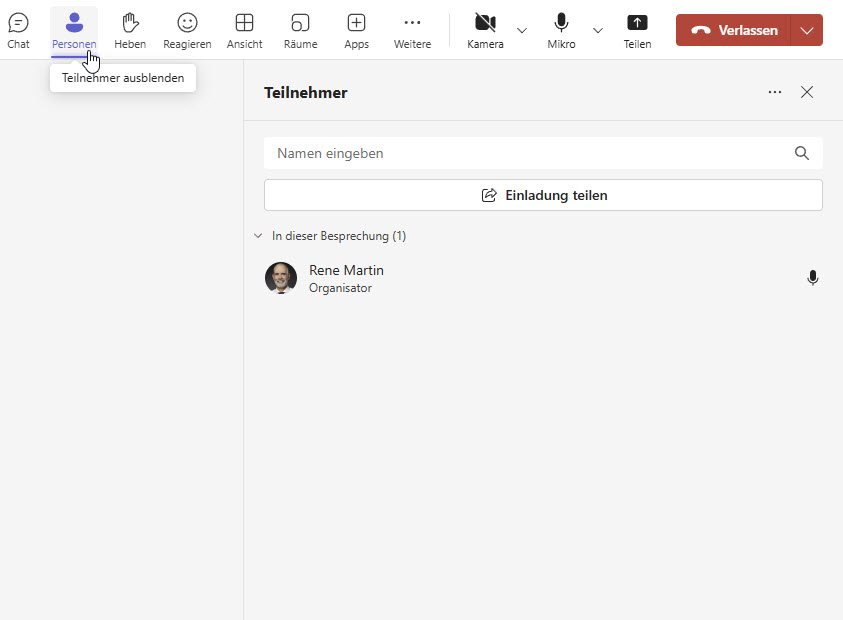Image resolution: width=843 pixels, height=620 pixels.
Task: Open Teilnehmer panel more options
Action: (x=775, y=92)
